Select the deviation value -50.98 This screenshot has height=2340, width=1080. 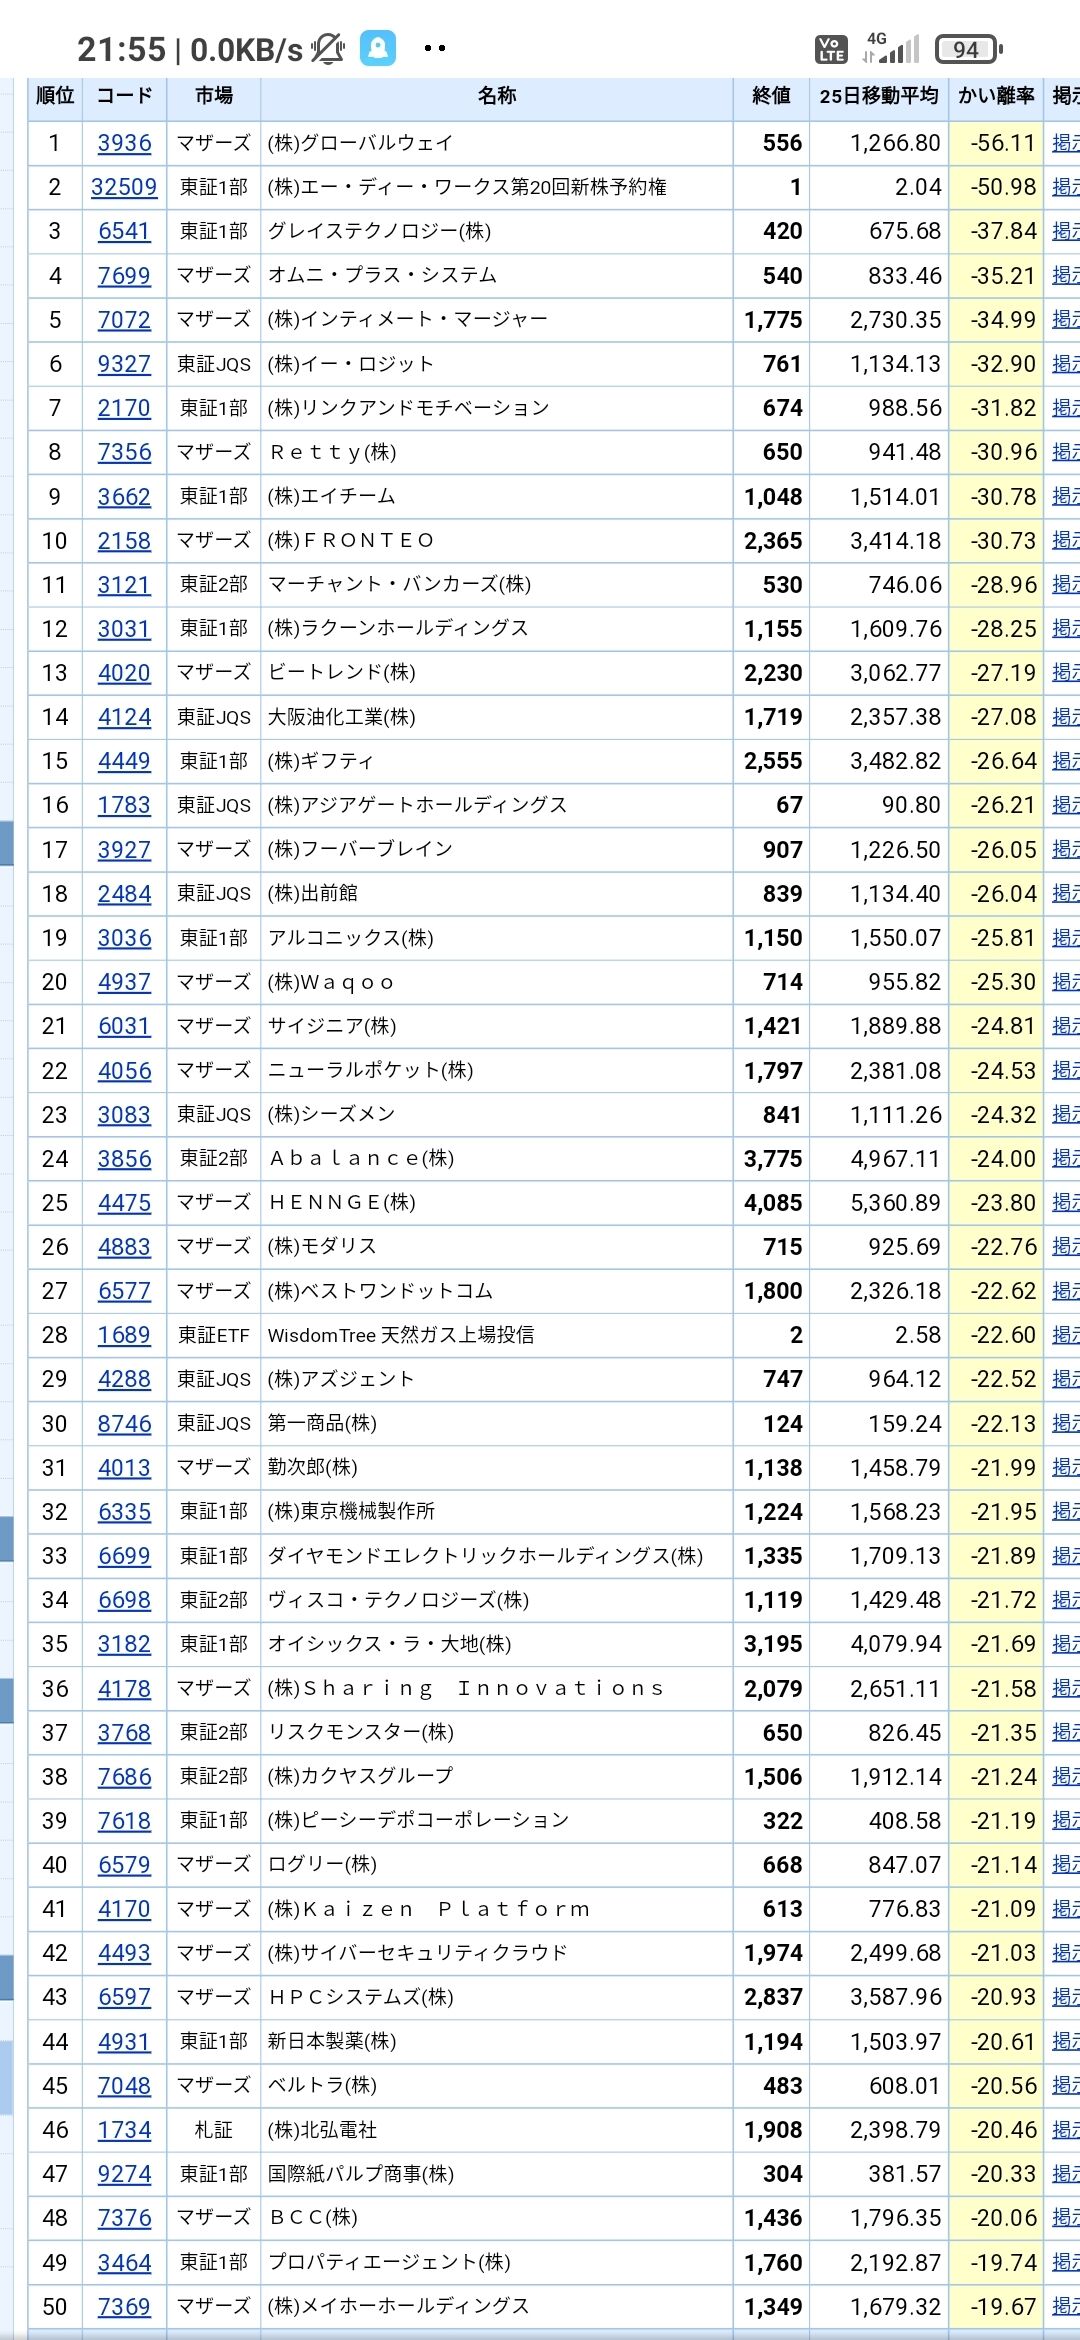pyautogui.click(x=1003, y=187)
